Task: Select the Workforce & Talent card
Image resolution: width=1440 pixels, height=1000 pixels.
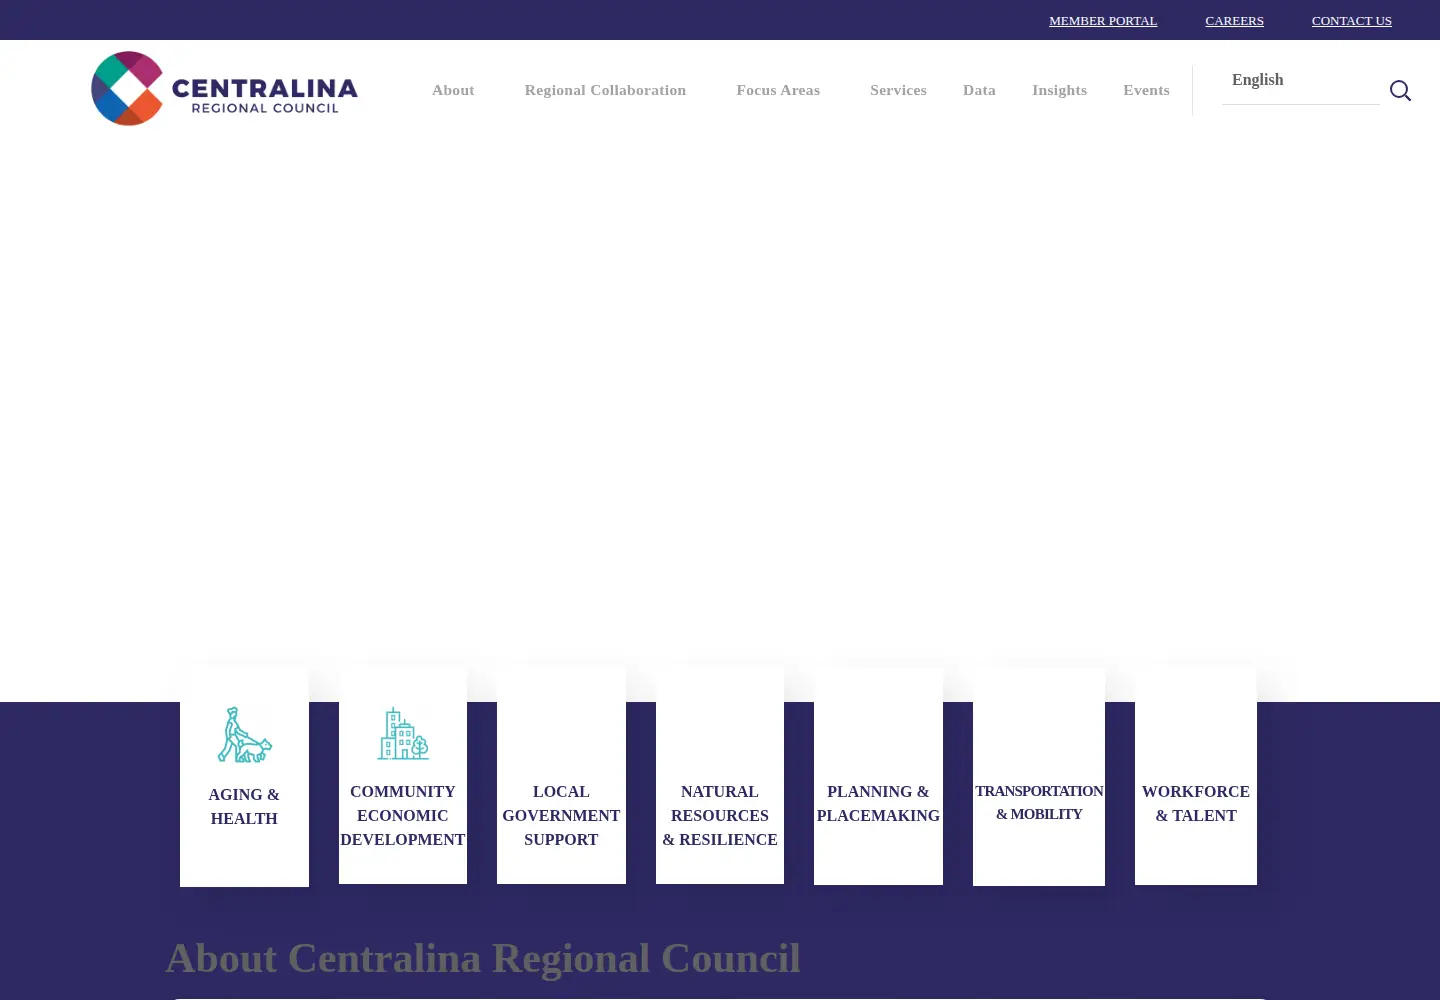Action: click(1196, 776)
